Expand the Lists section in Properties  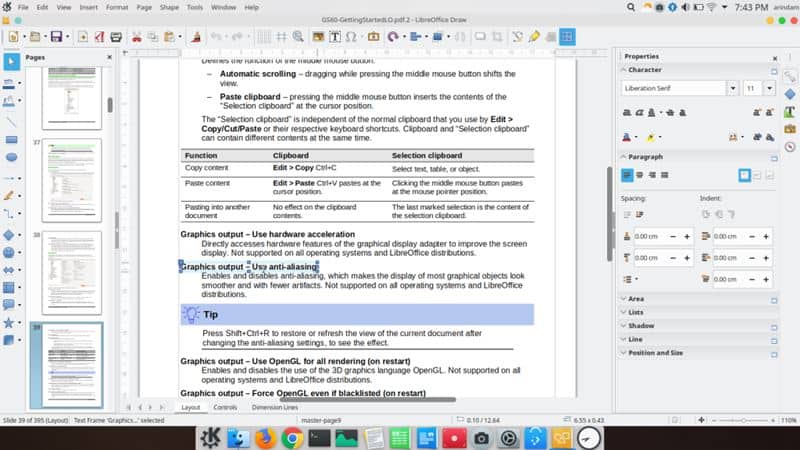(636, 312)
